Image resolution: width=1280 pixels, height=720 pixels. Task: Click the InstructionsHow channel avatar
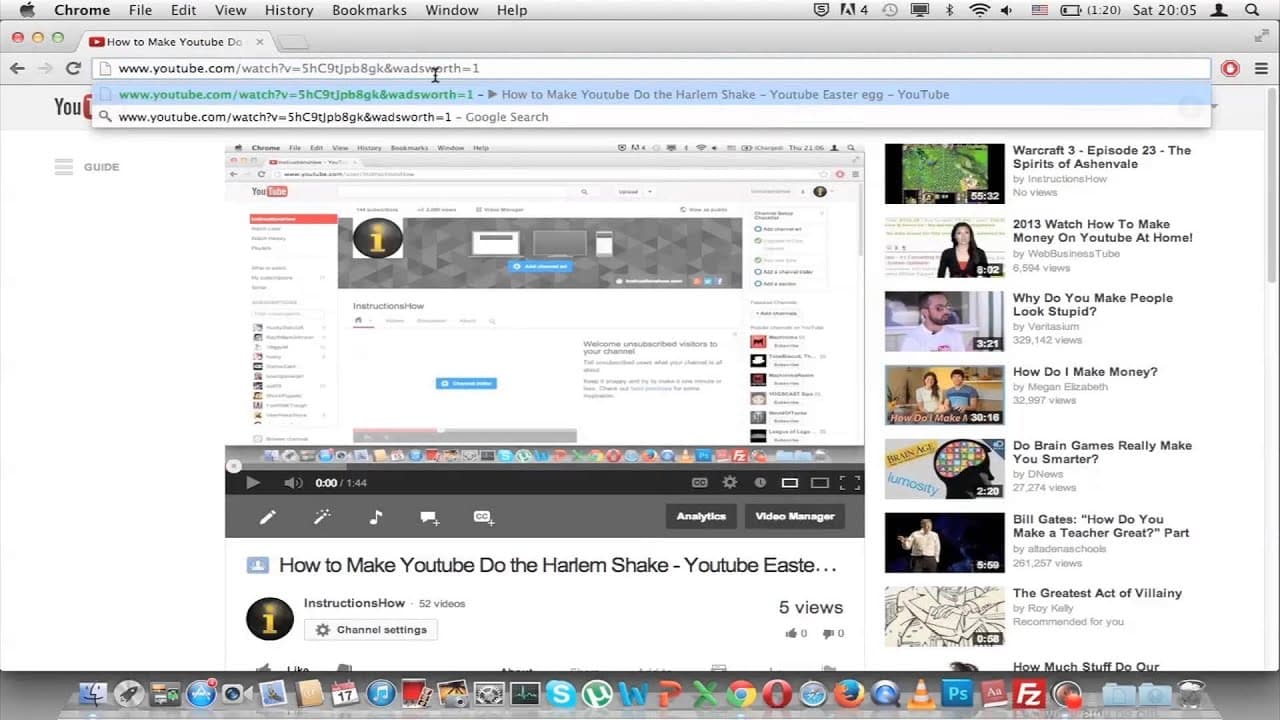point(270,619)
